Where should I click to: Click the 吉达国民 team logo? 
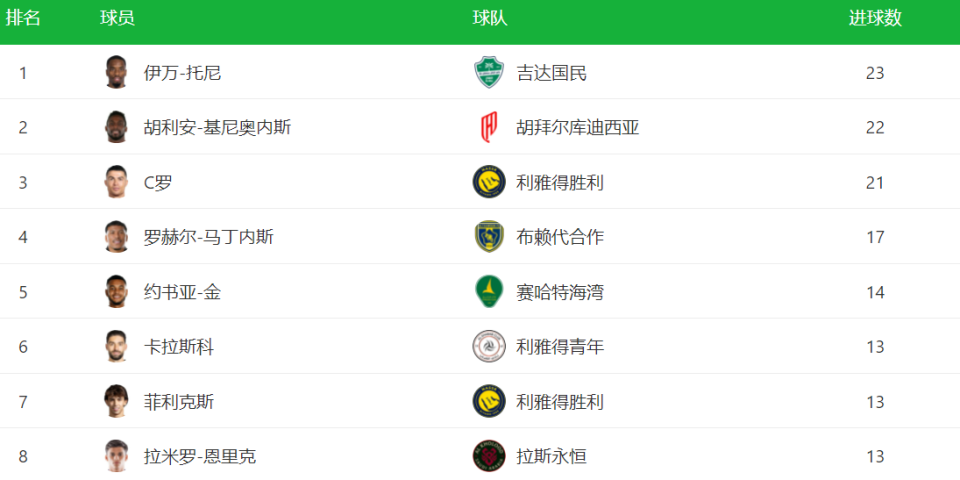(488, 73)
